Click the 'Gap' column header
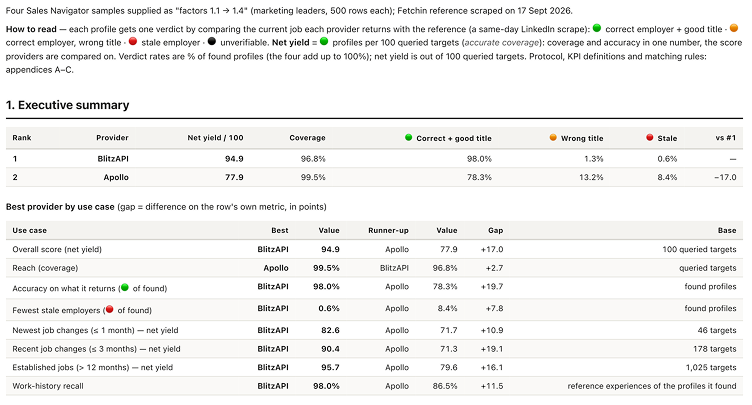This screenshot has width=752, height=405. (495, 230)
